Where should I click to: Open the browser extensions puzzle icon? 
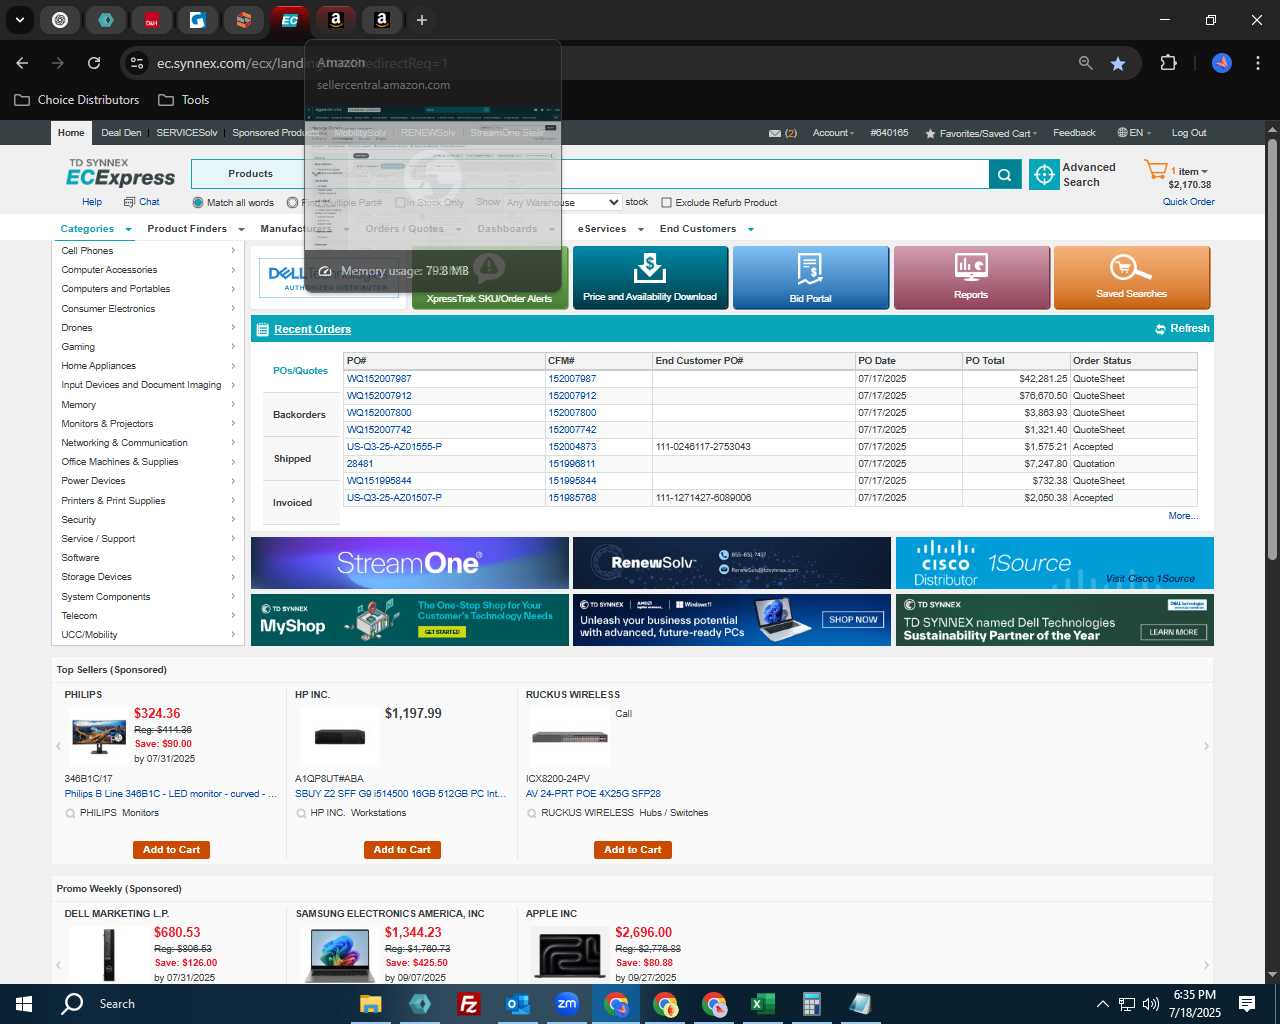pos(1168,63)
